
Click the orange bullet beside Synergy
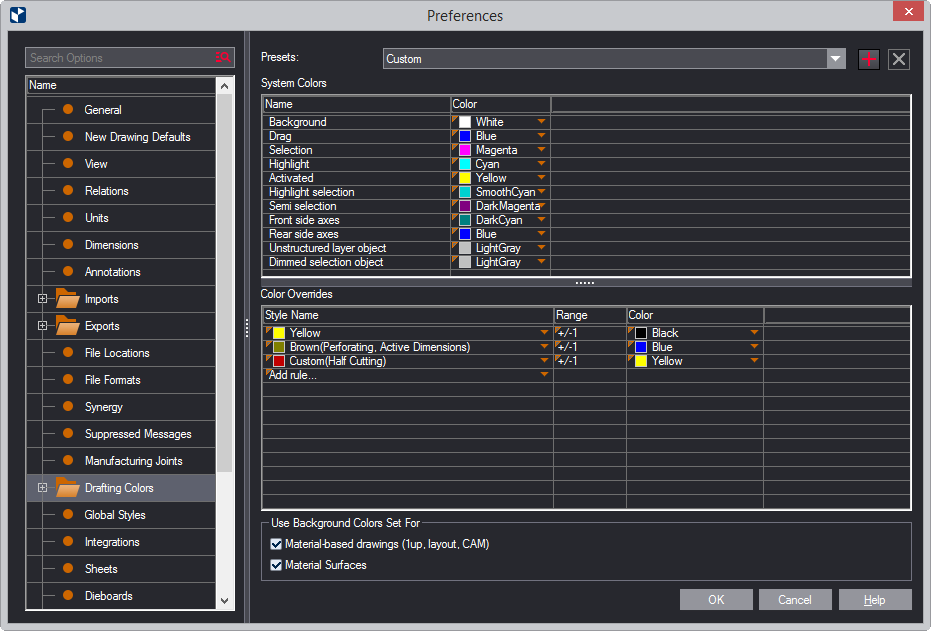(x=68, y=406)
